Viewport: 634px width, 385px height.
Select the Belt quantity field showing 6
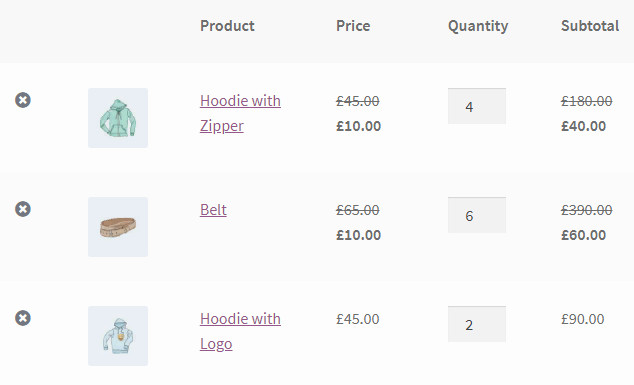pos(477,215)
